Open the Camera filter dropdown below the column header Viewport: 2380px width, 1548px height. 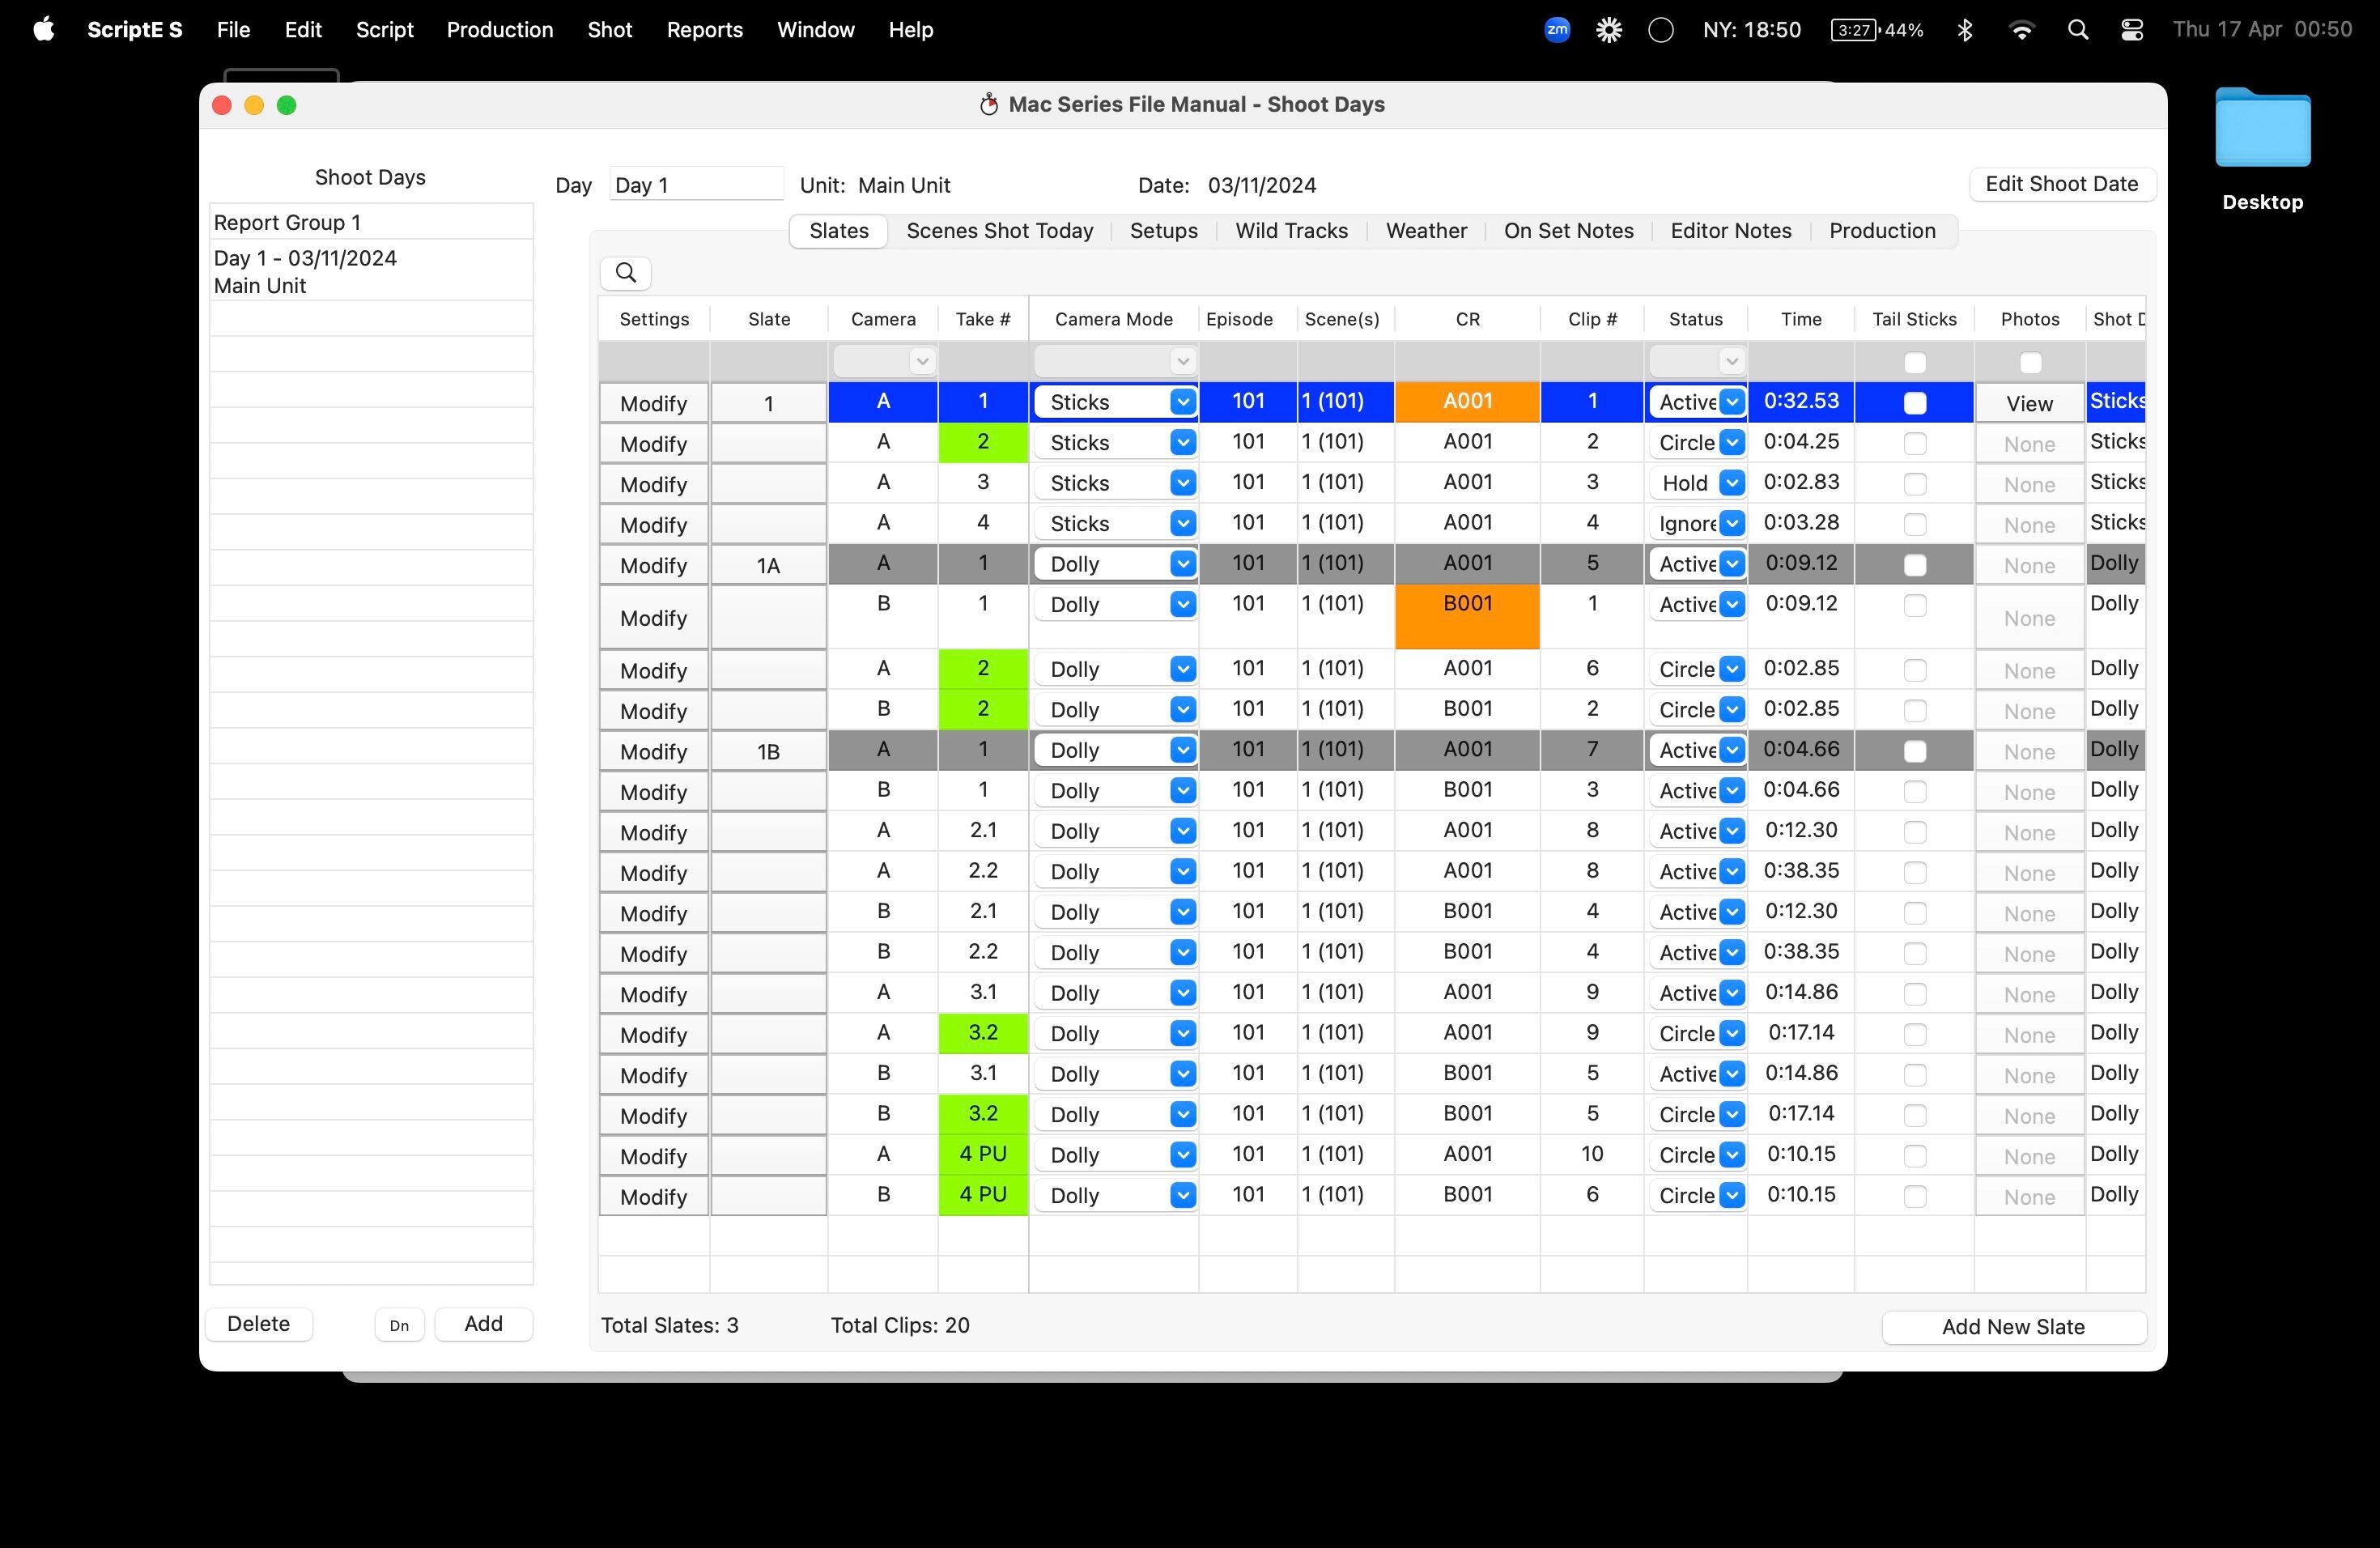pos(884,361)
